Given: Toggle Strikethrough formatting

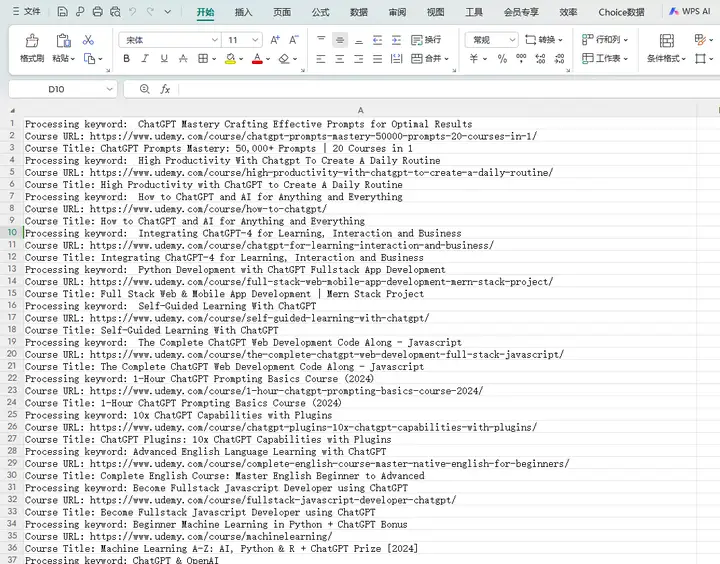Looking at the screenshot, I should tap(183, 58).
